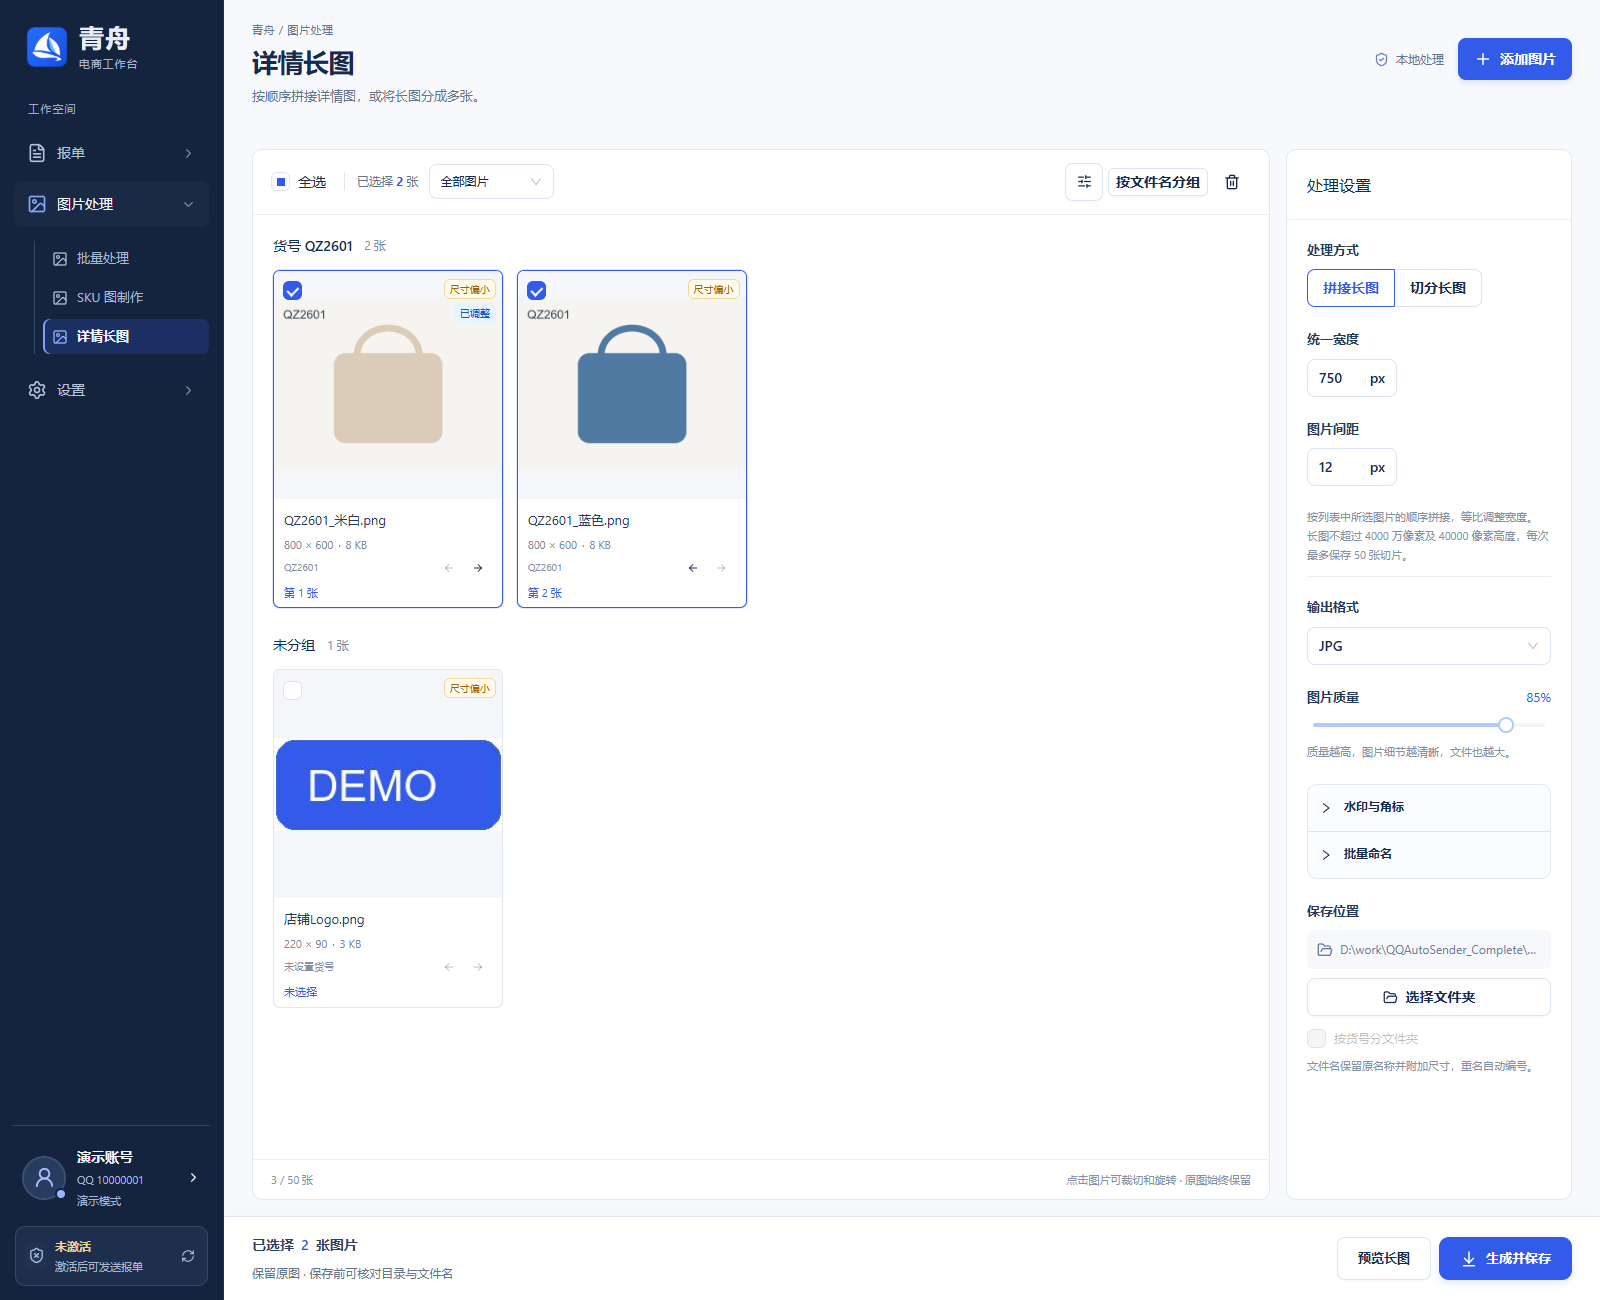Click the refresh icon in activation box
Viewport: 1600px width, 1300px height.
(x=188, y=1256)
